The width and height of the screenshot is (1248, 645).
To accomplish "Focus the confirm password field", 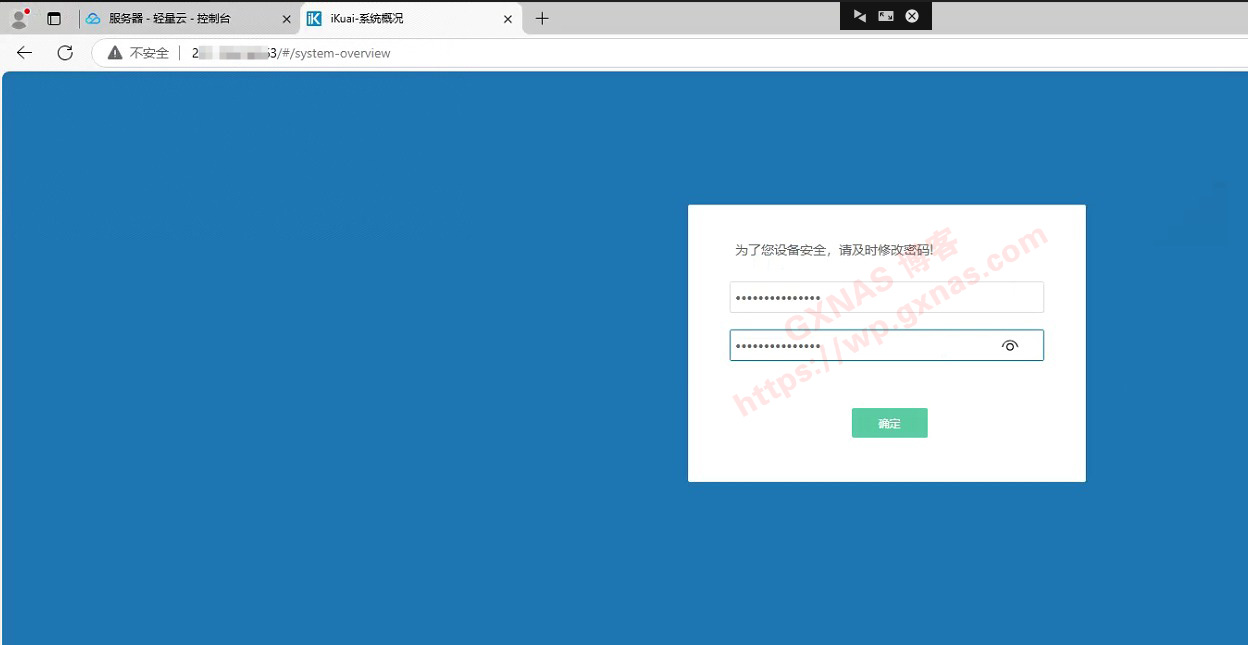I will click(x=860, y=346).
